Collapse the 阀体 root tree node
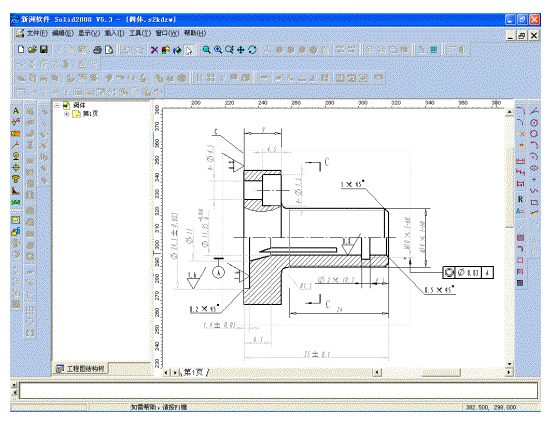 pyautogui.click(x=57, y=105)
